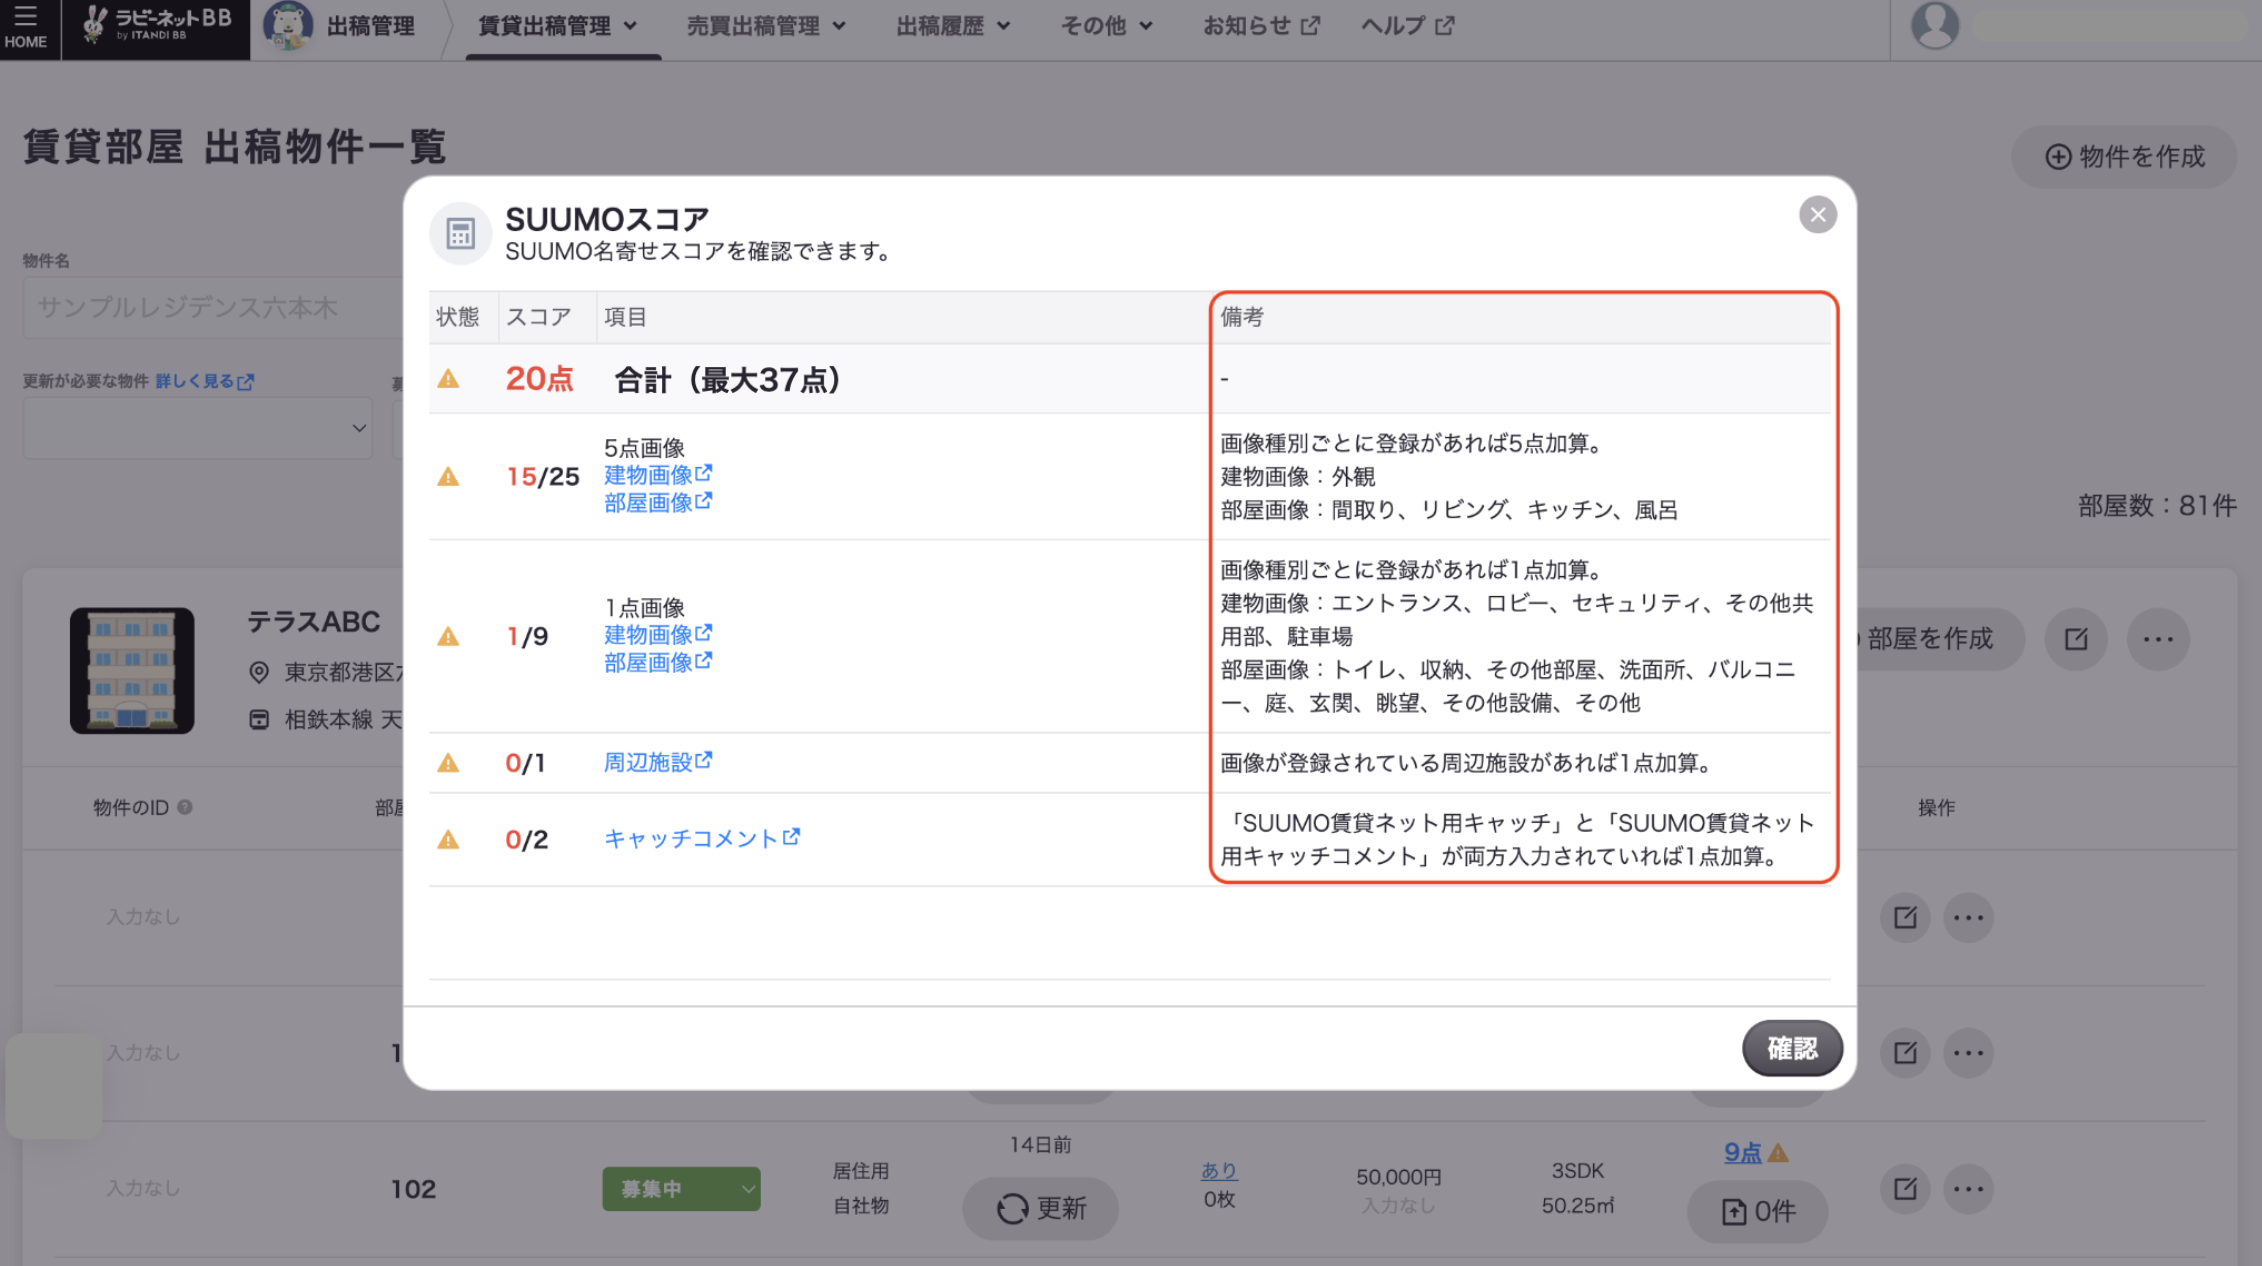Screen dimensions: 2262x1266
Task: Close the SUUMOスコア dialog with the X
Action: click(x=1817, y=214)
